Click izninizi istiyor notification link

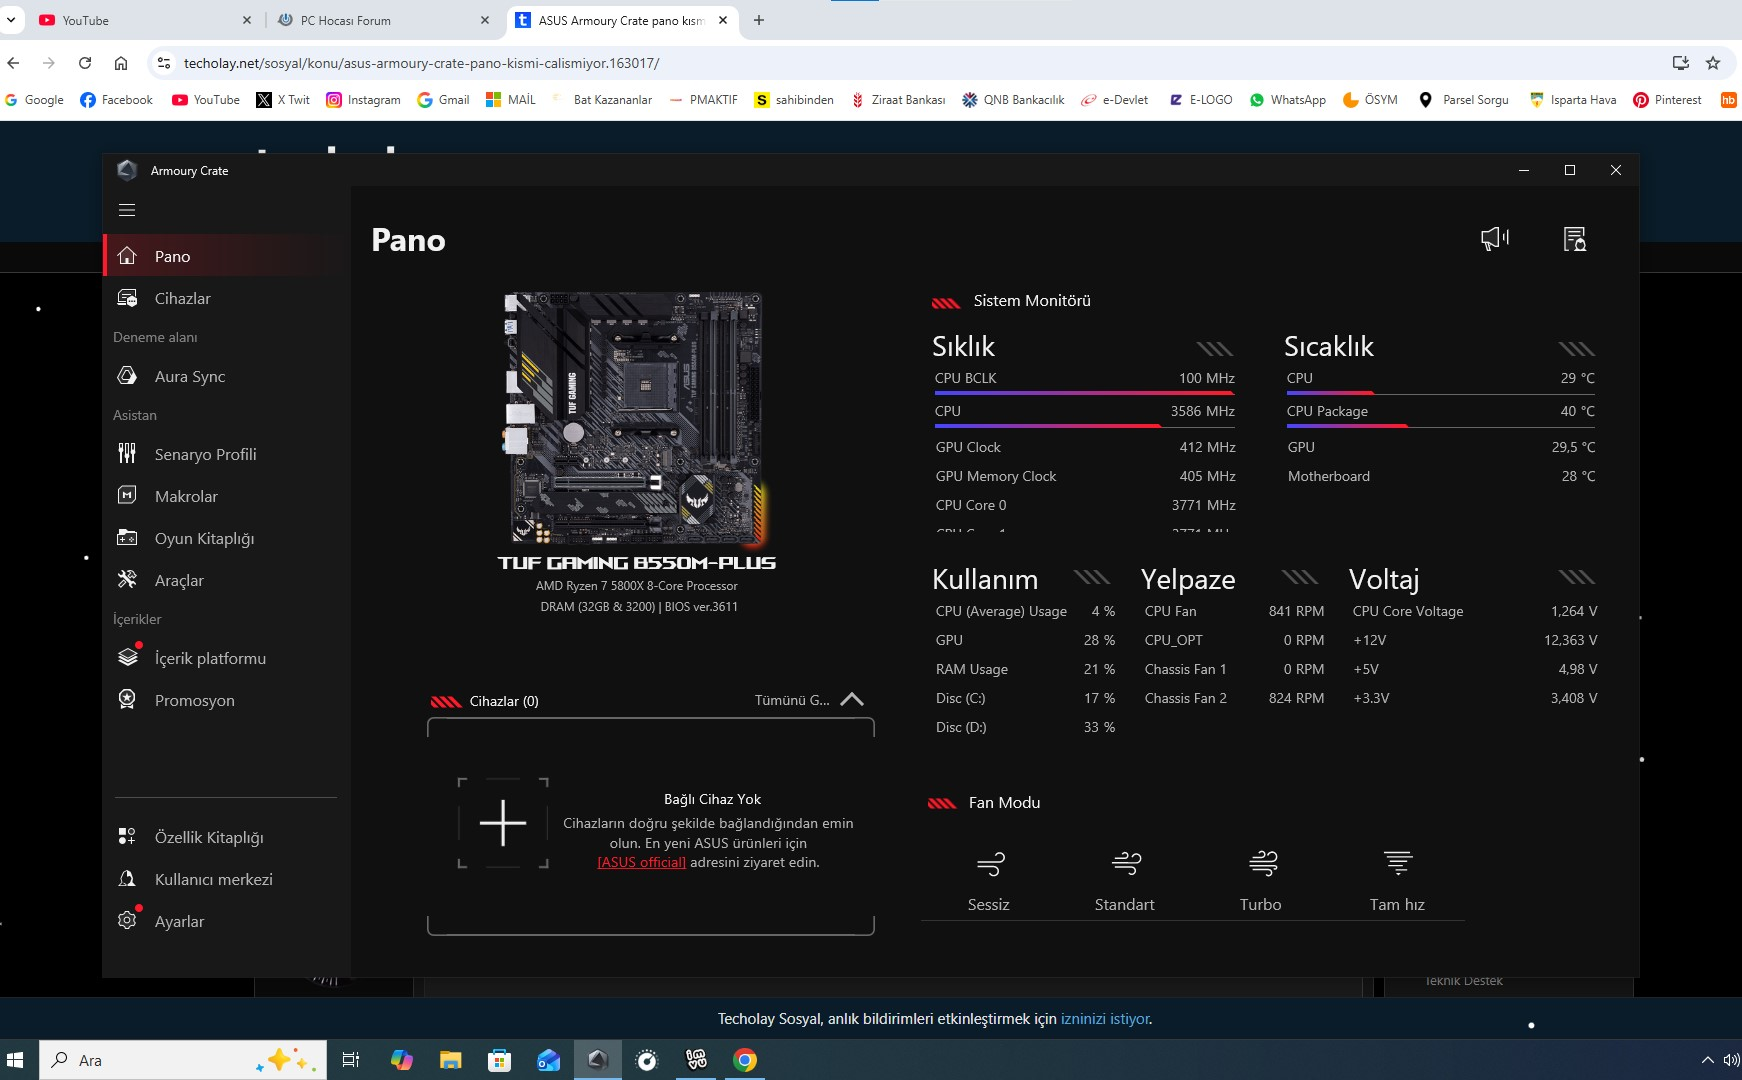(x=1105, y=1019)
